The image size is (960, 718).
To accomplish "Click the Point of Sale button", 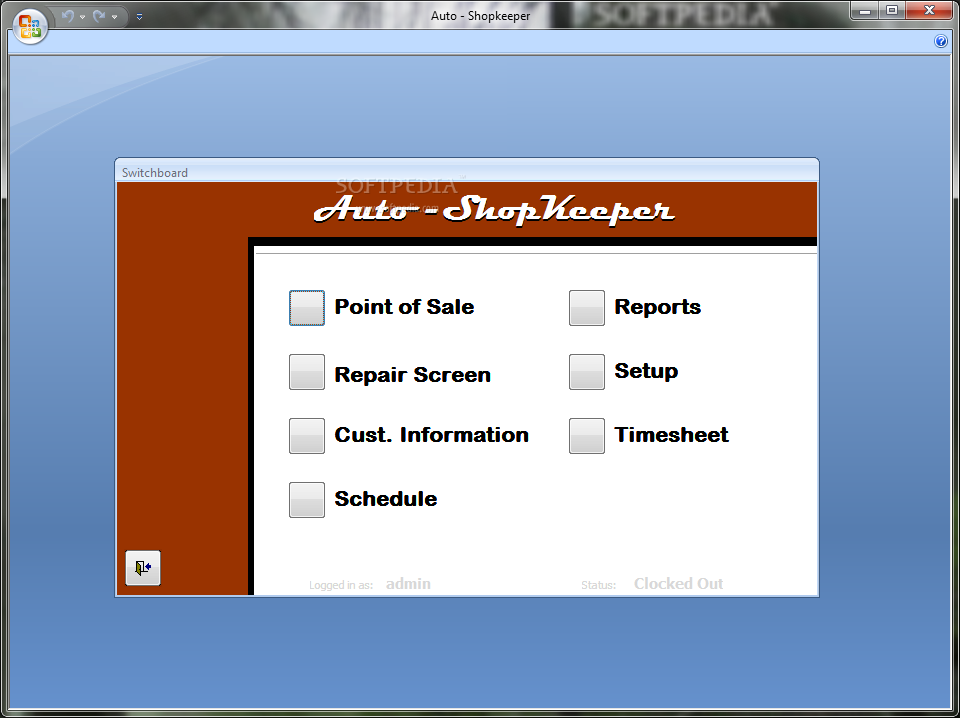I will click(x=307, y=308).
